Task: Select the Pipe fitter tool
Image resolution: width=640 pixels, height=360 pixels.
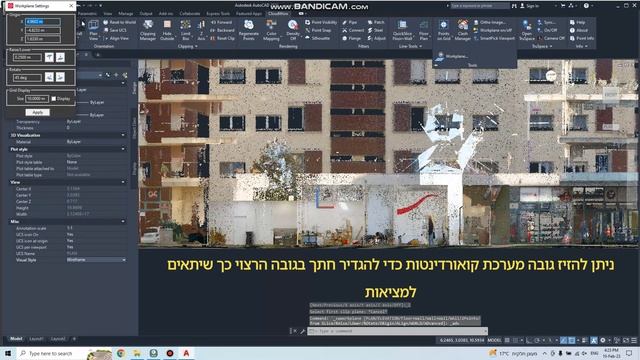Action: pyautogui.click(x=349, y=22)
